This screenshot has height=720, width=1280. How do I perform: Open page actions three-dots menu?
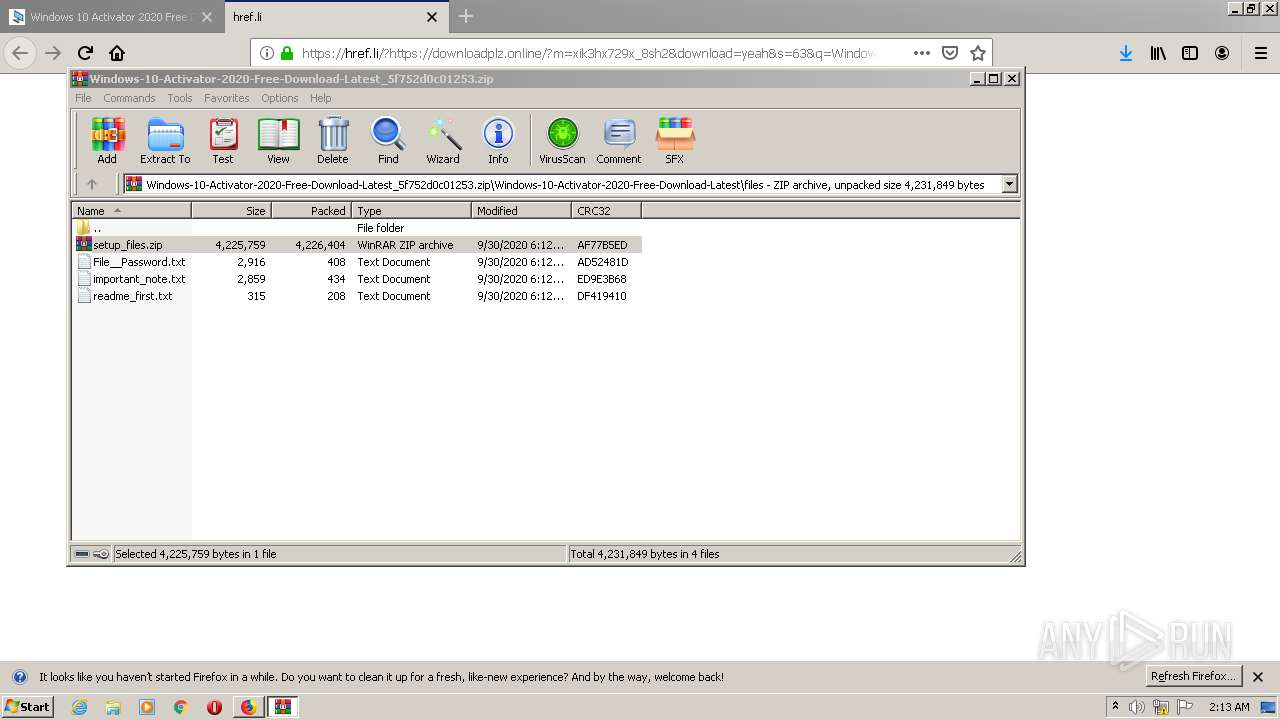(x=921, y=53)
